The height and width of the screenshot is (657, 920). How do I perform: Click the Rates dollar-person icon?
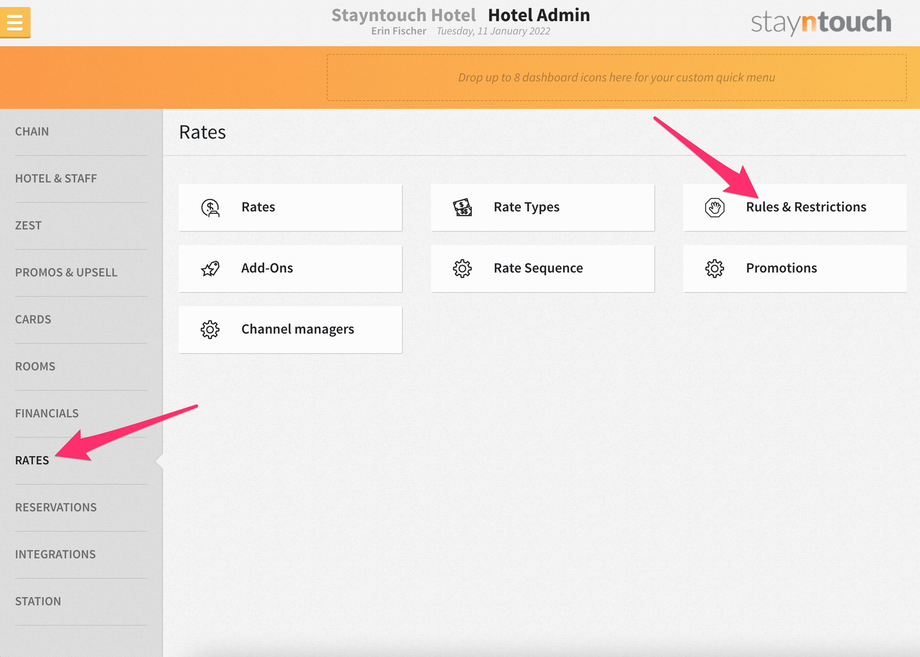210,208
